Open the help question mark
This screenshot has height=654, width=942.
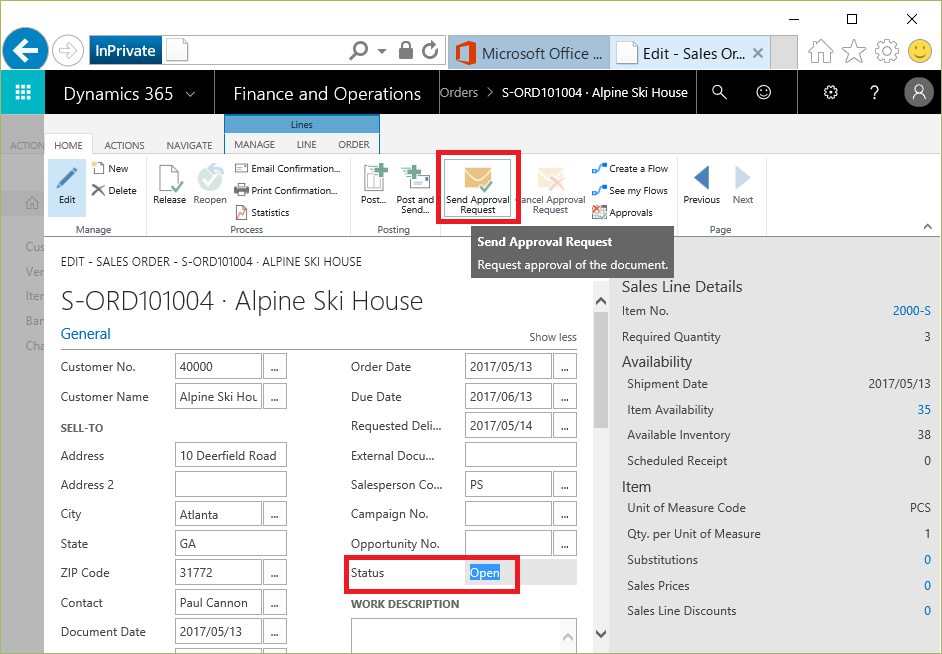click(x=874, y=92)
